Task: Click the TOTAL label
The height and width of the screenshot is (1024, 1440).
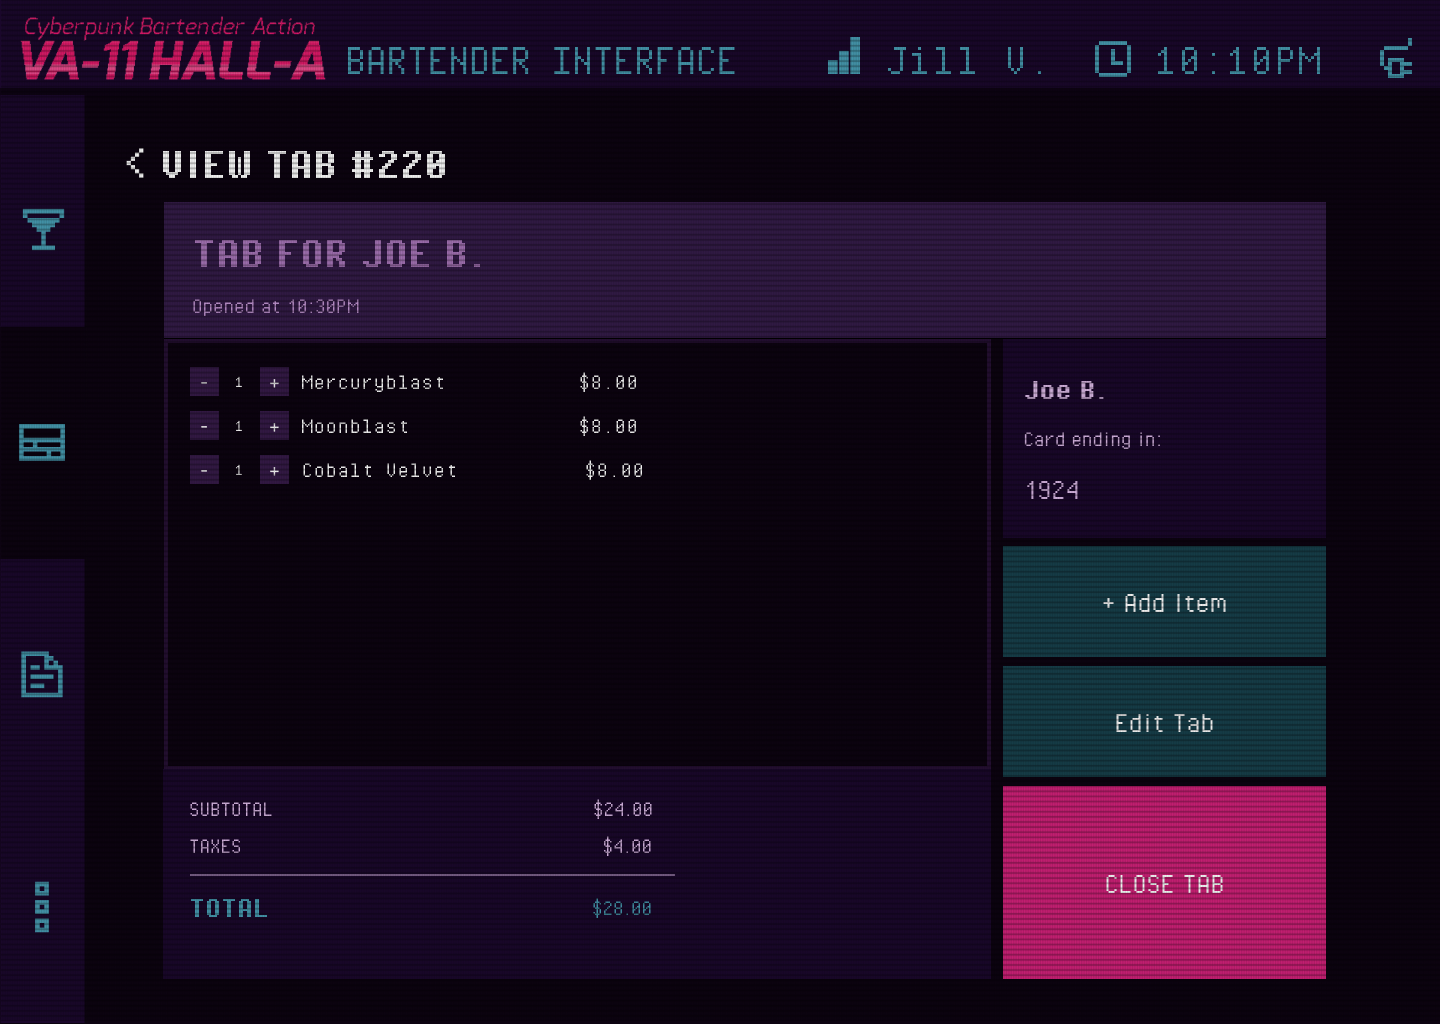Action: tap(229, 908)
